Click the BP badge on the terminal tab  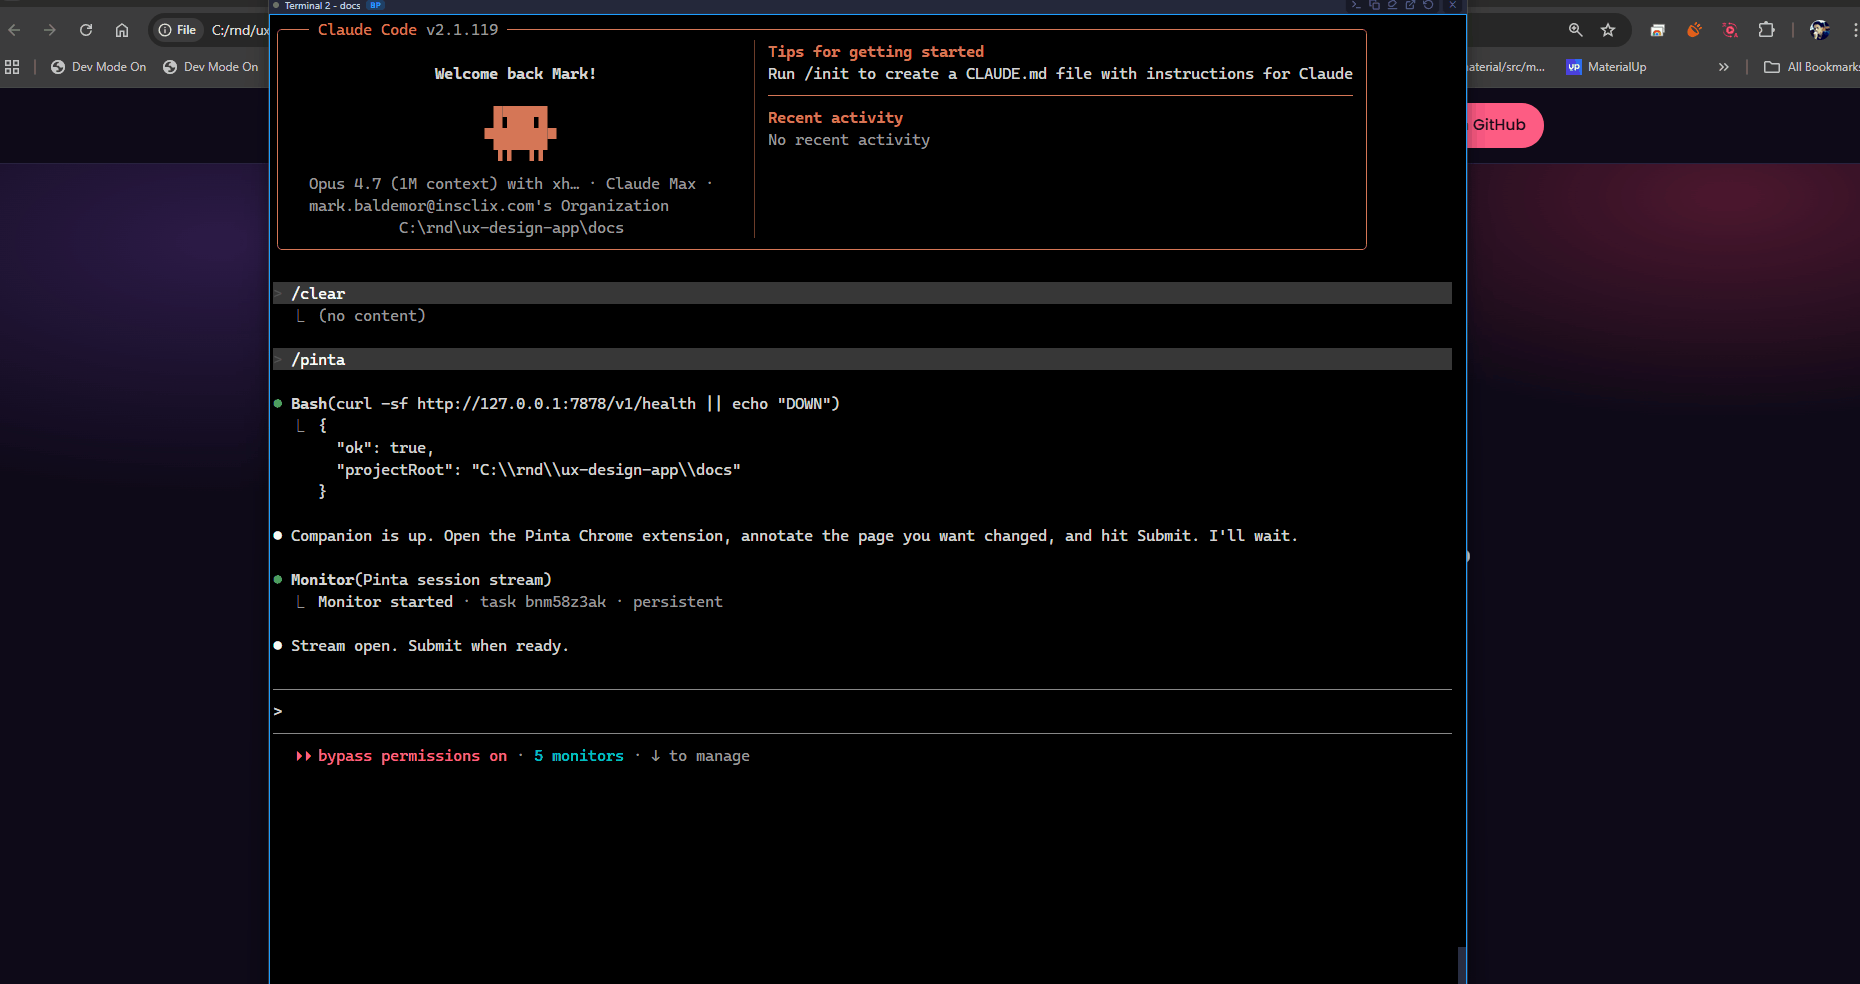pyautogui.click(x=376, y=5)
